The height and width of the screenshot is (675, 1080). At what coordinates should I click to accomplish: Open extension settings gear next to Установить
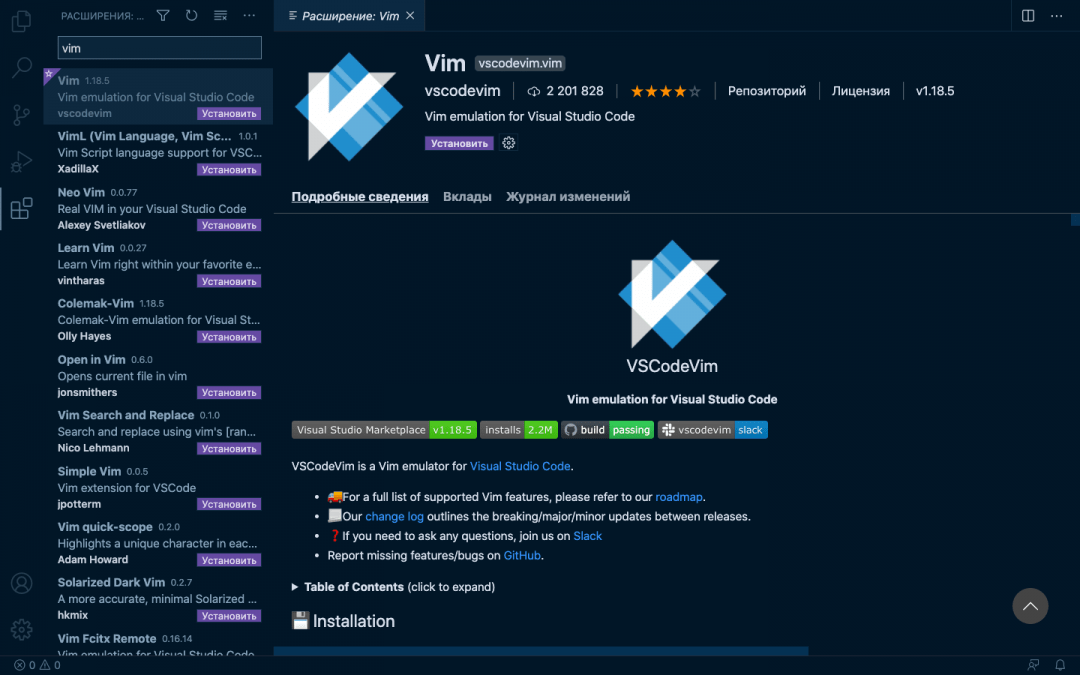pyautogui.click(x=508, y=143)
